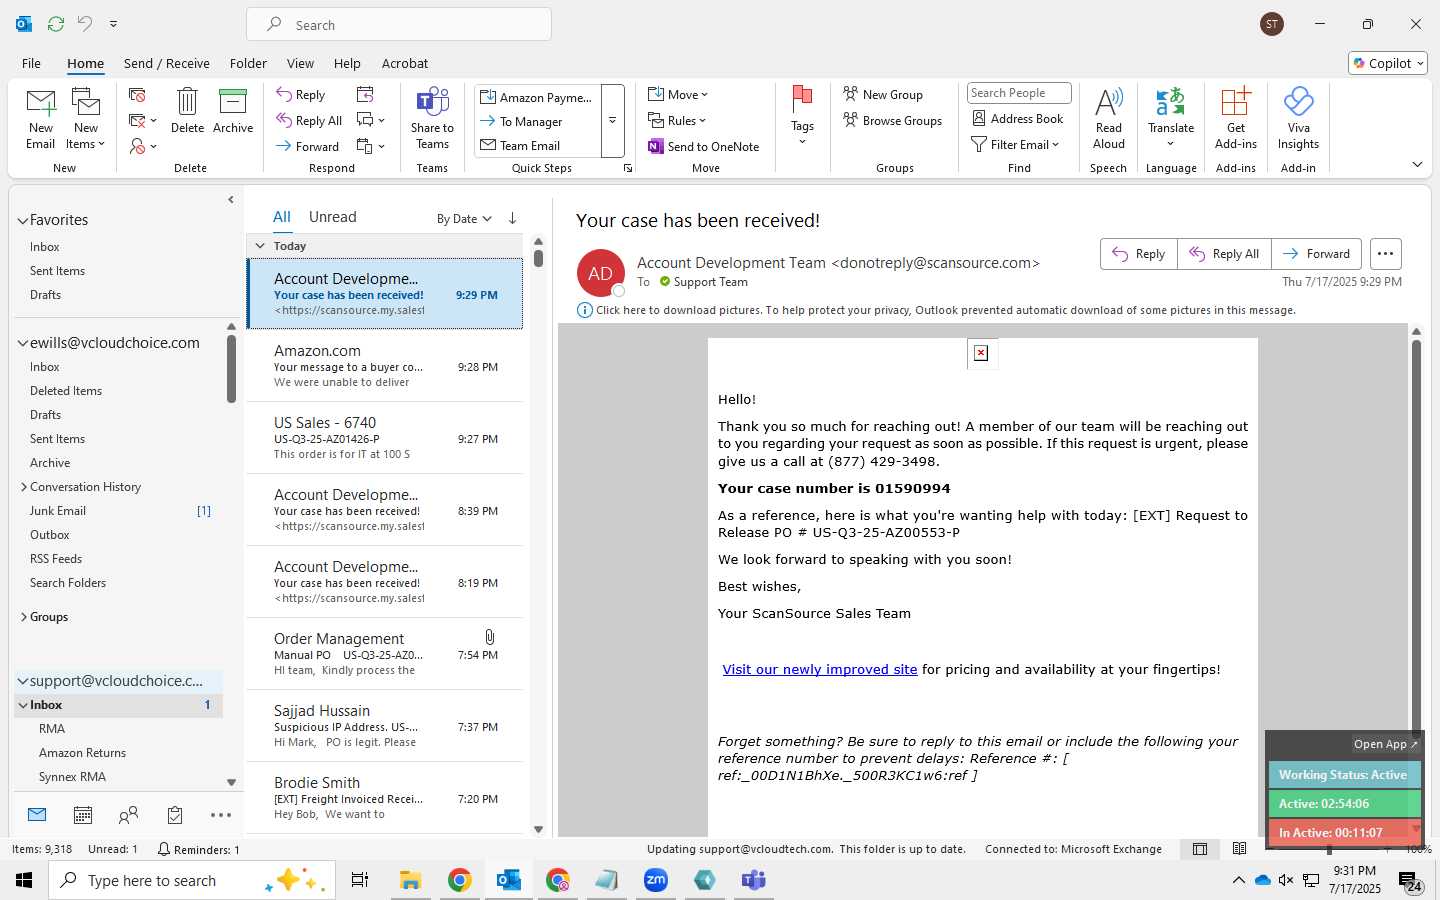Switch to Reading view in status bar

[1239, 849]
